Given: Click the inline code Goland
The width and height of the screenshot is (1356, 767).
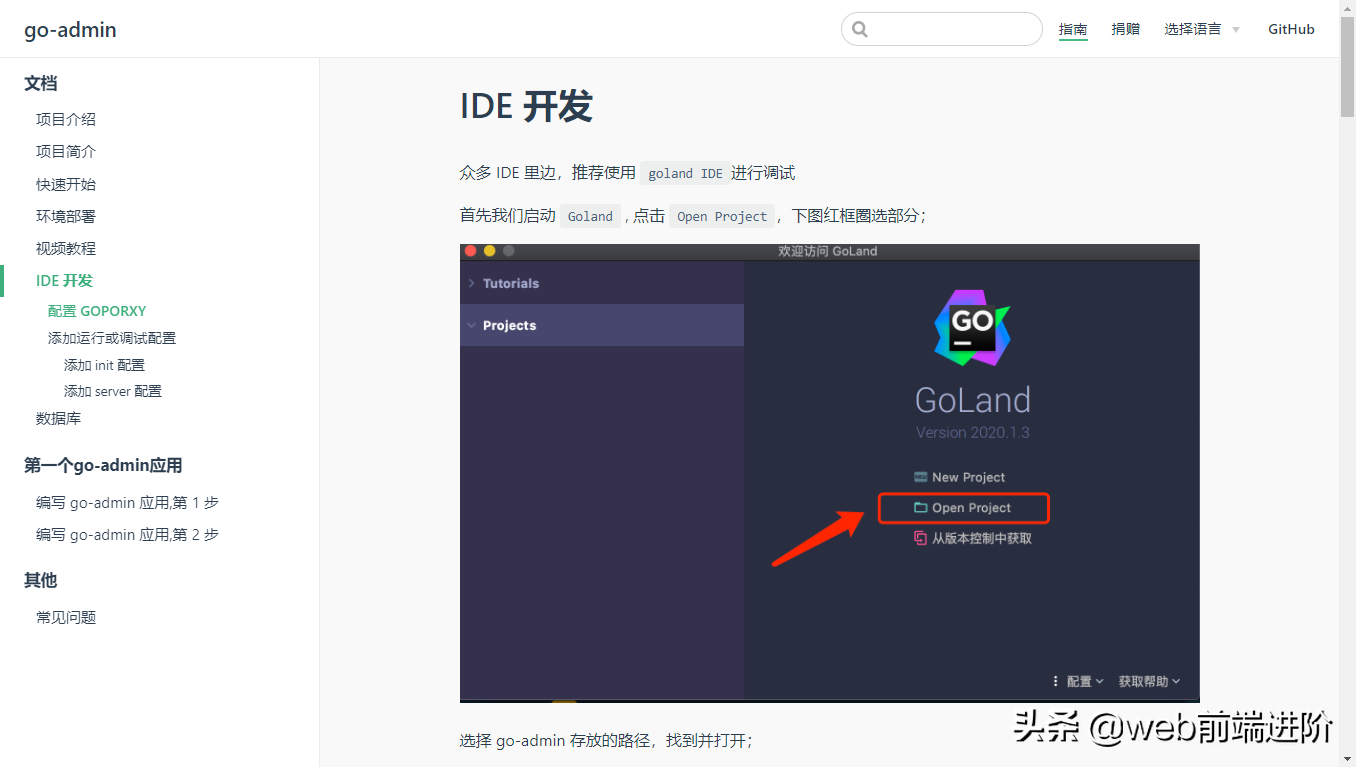Looking at the screenshot, I should tap(590, 216).
